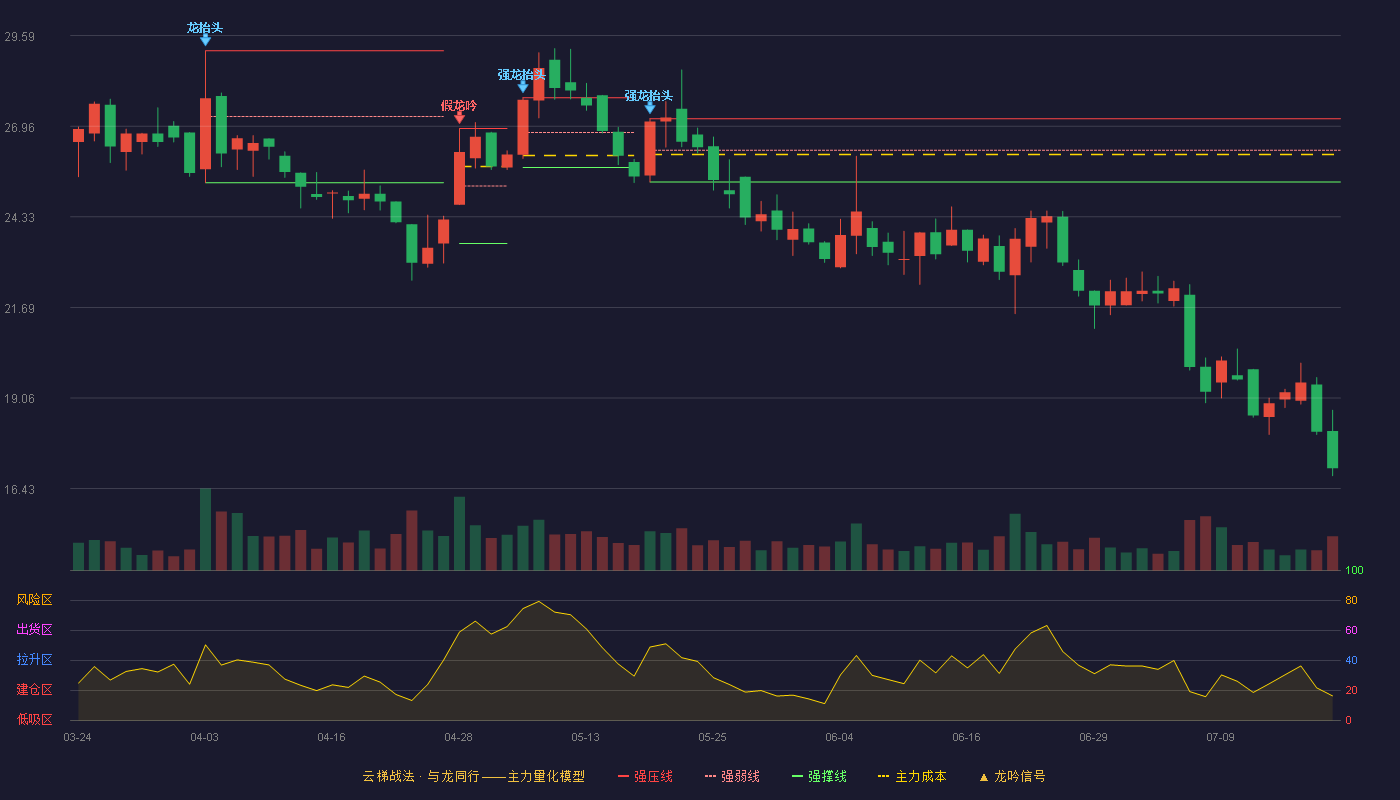Click the 05-13 date axis label
The image size is (1400, 800).
pyautogui.click(x=586, y=737)
